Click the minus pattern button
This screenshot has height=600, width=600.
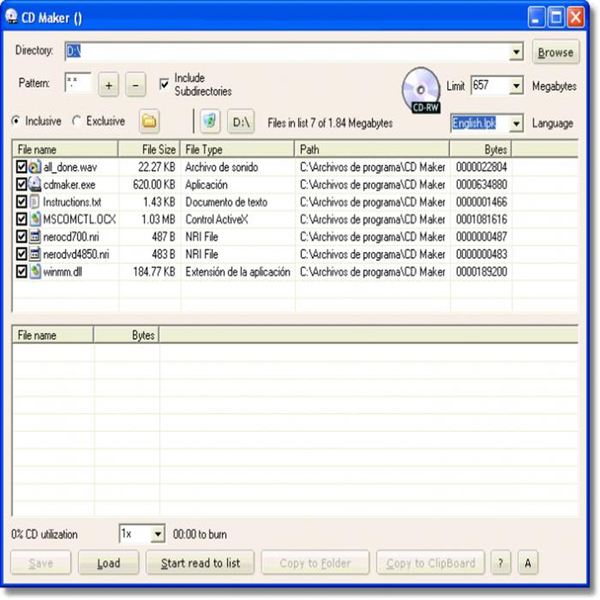pos(135,85)
